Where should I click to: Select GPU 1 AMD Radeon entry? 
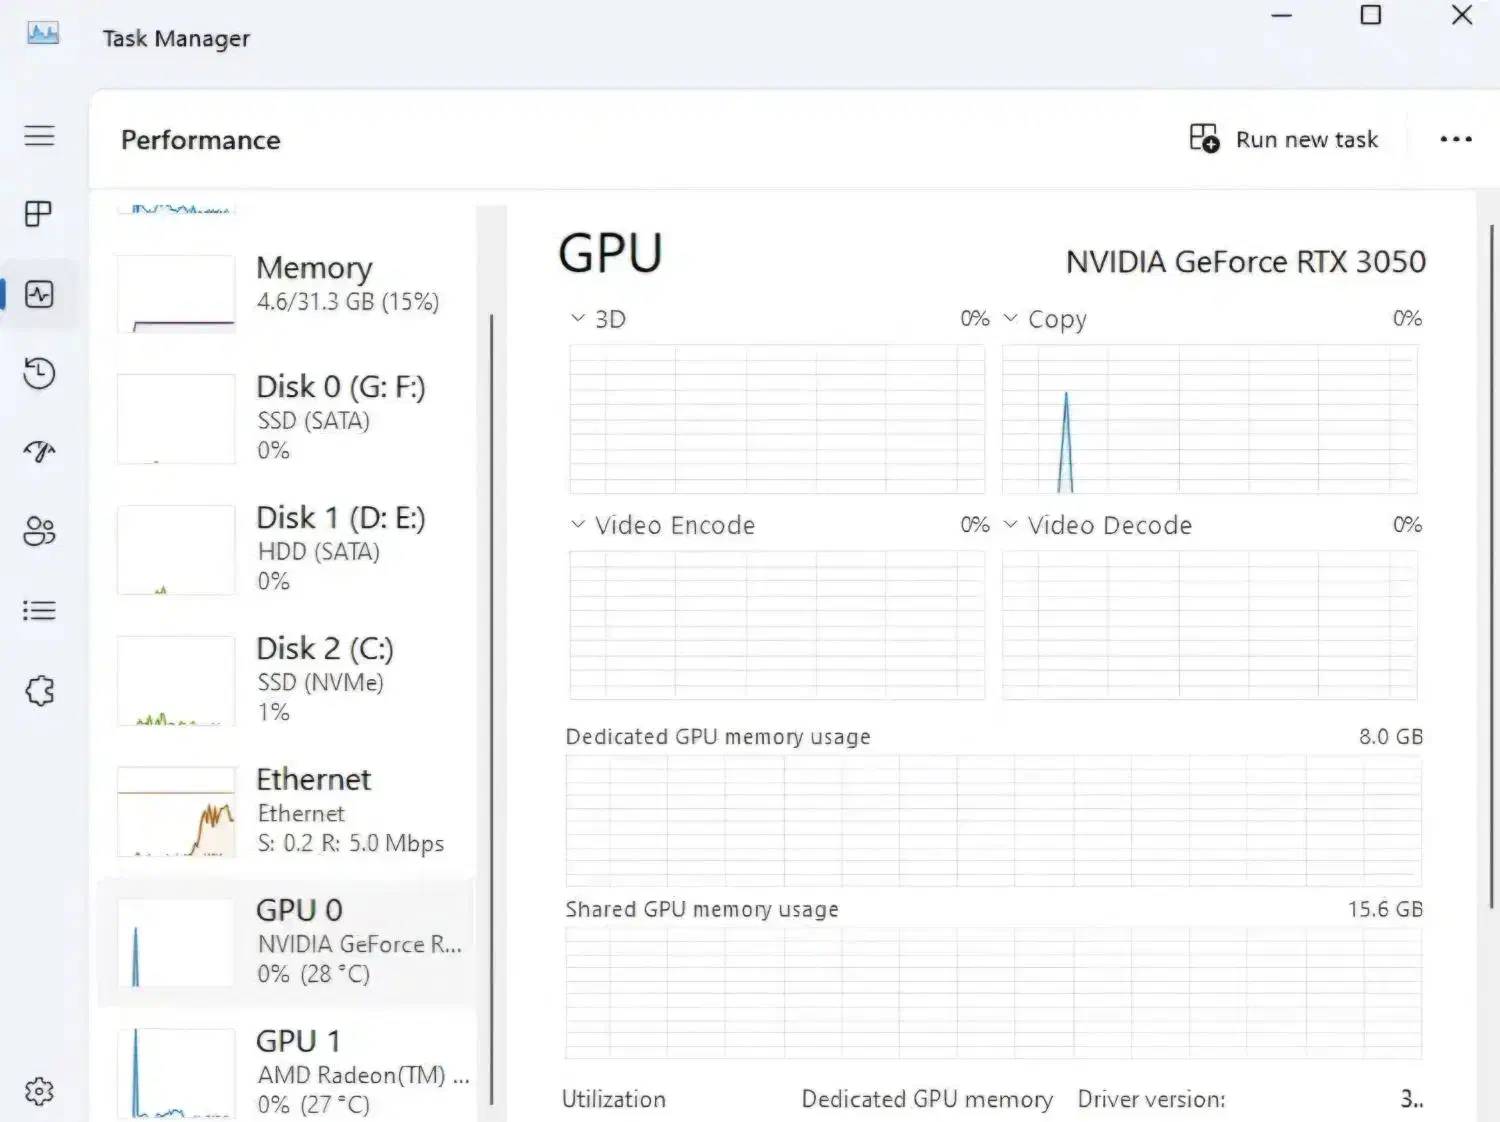[x=290, y=1072]
